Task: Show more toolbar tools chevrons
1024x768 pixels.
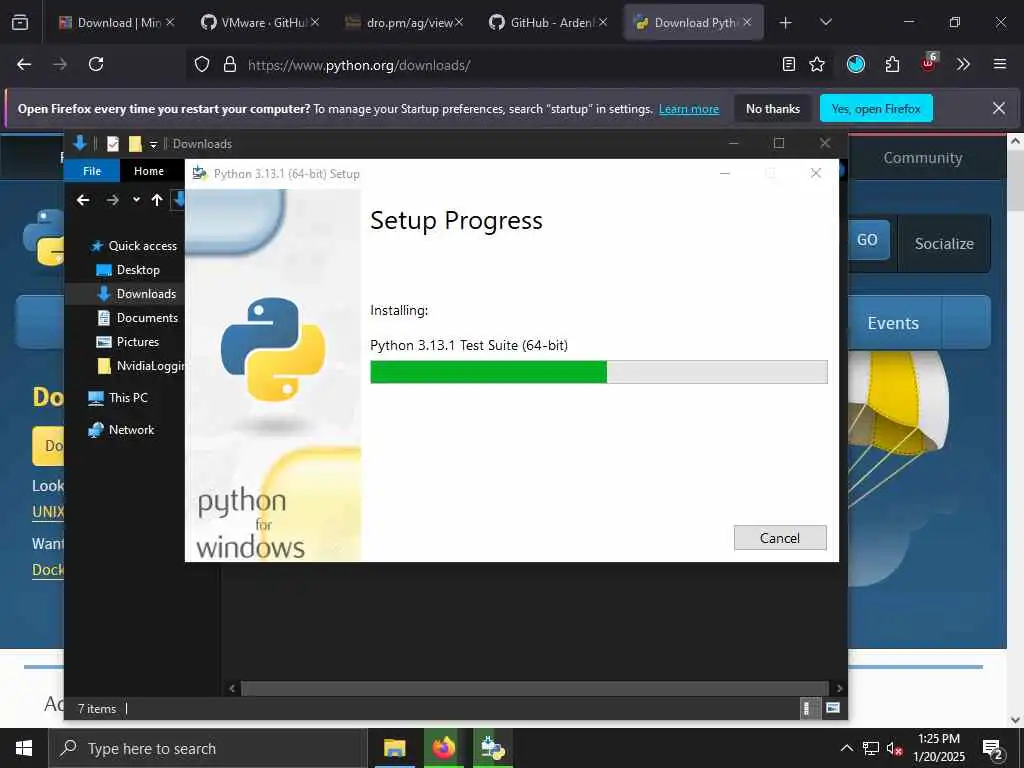Action: tap(963, 64)
